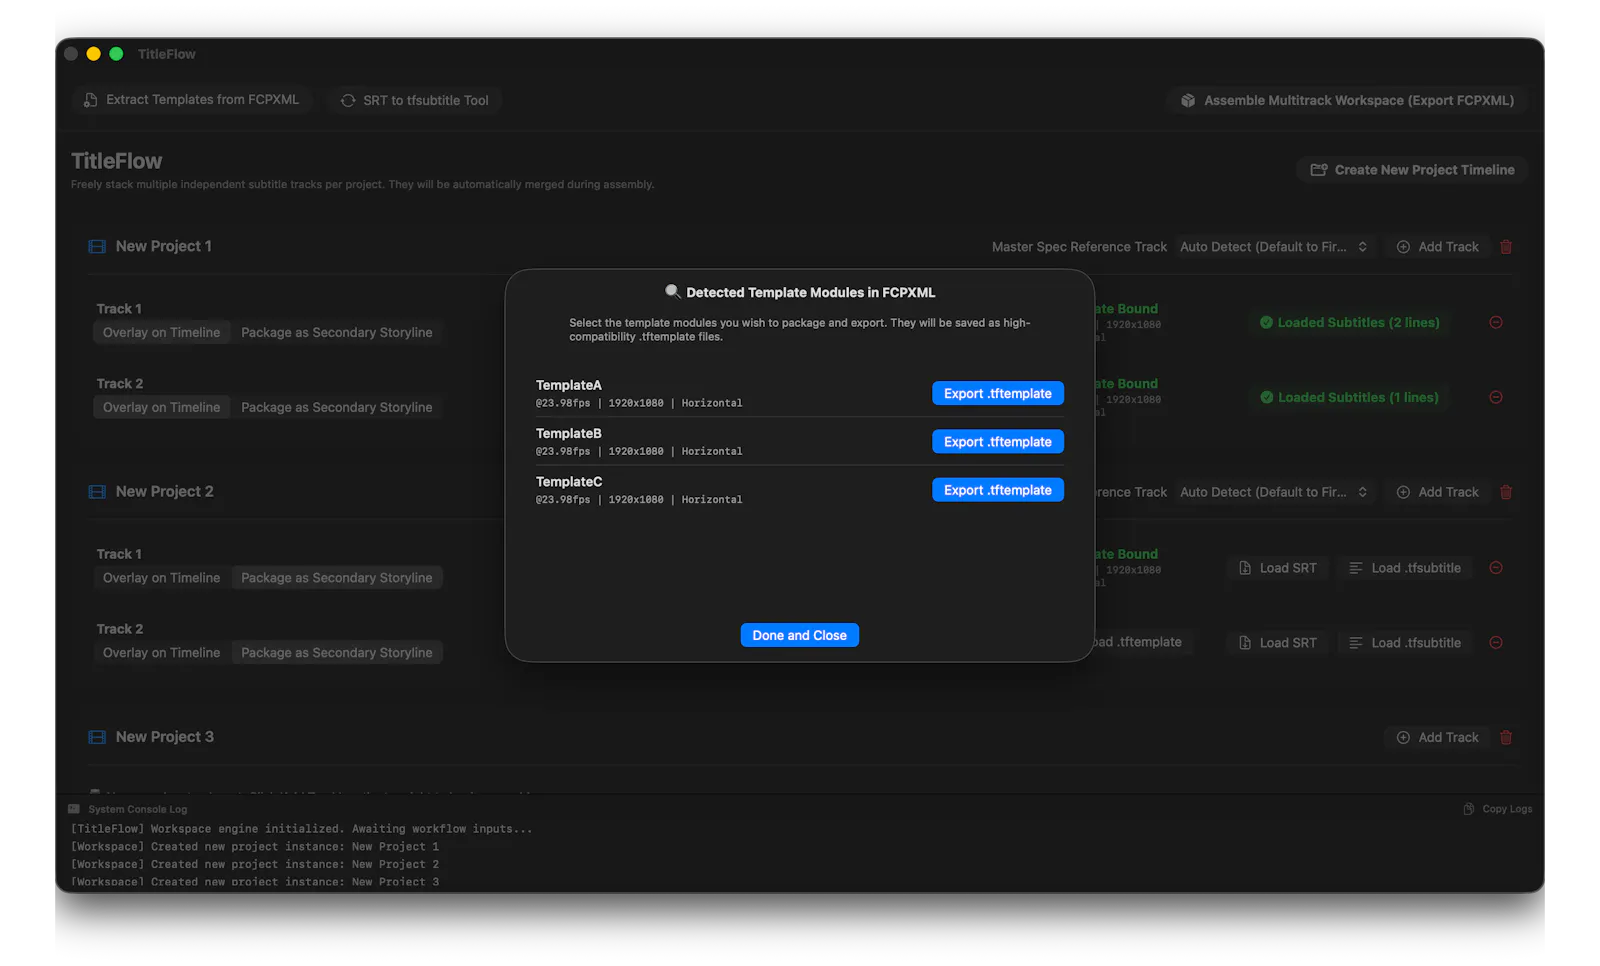The width and height of the screenshot is (1600, 966).
Task: Export TemplateB as .tftemplate
Action: point(997,441)
